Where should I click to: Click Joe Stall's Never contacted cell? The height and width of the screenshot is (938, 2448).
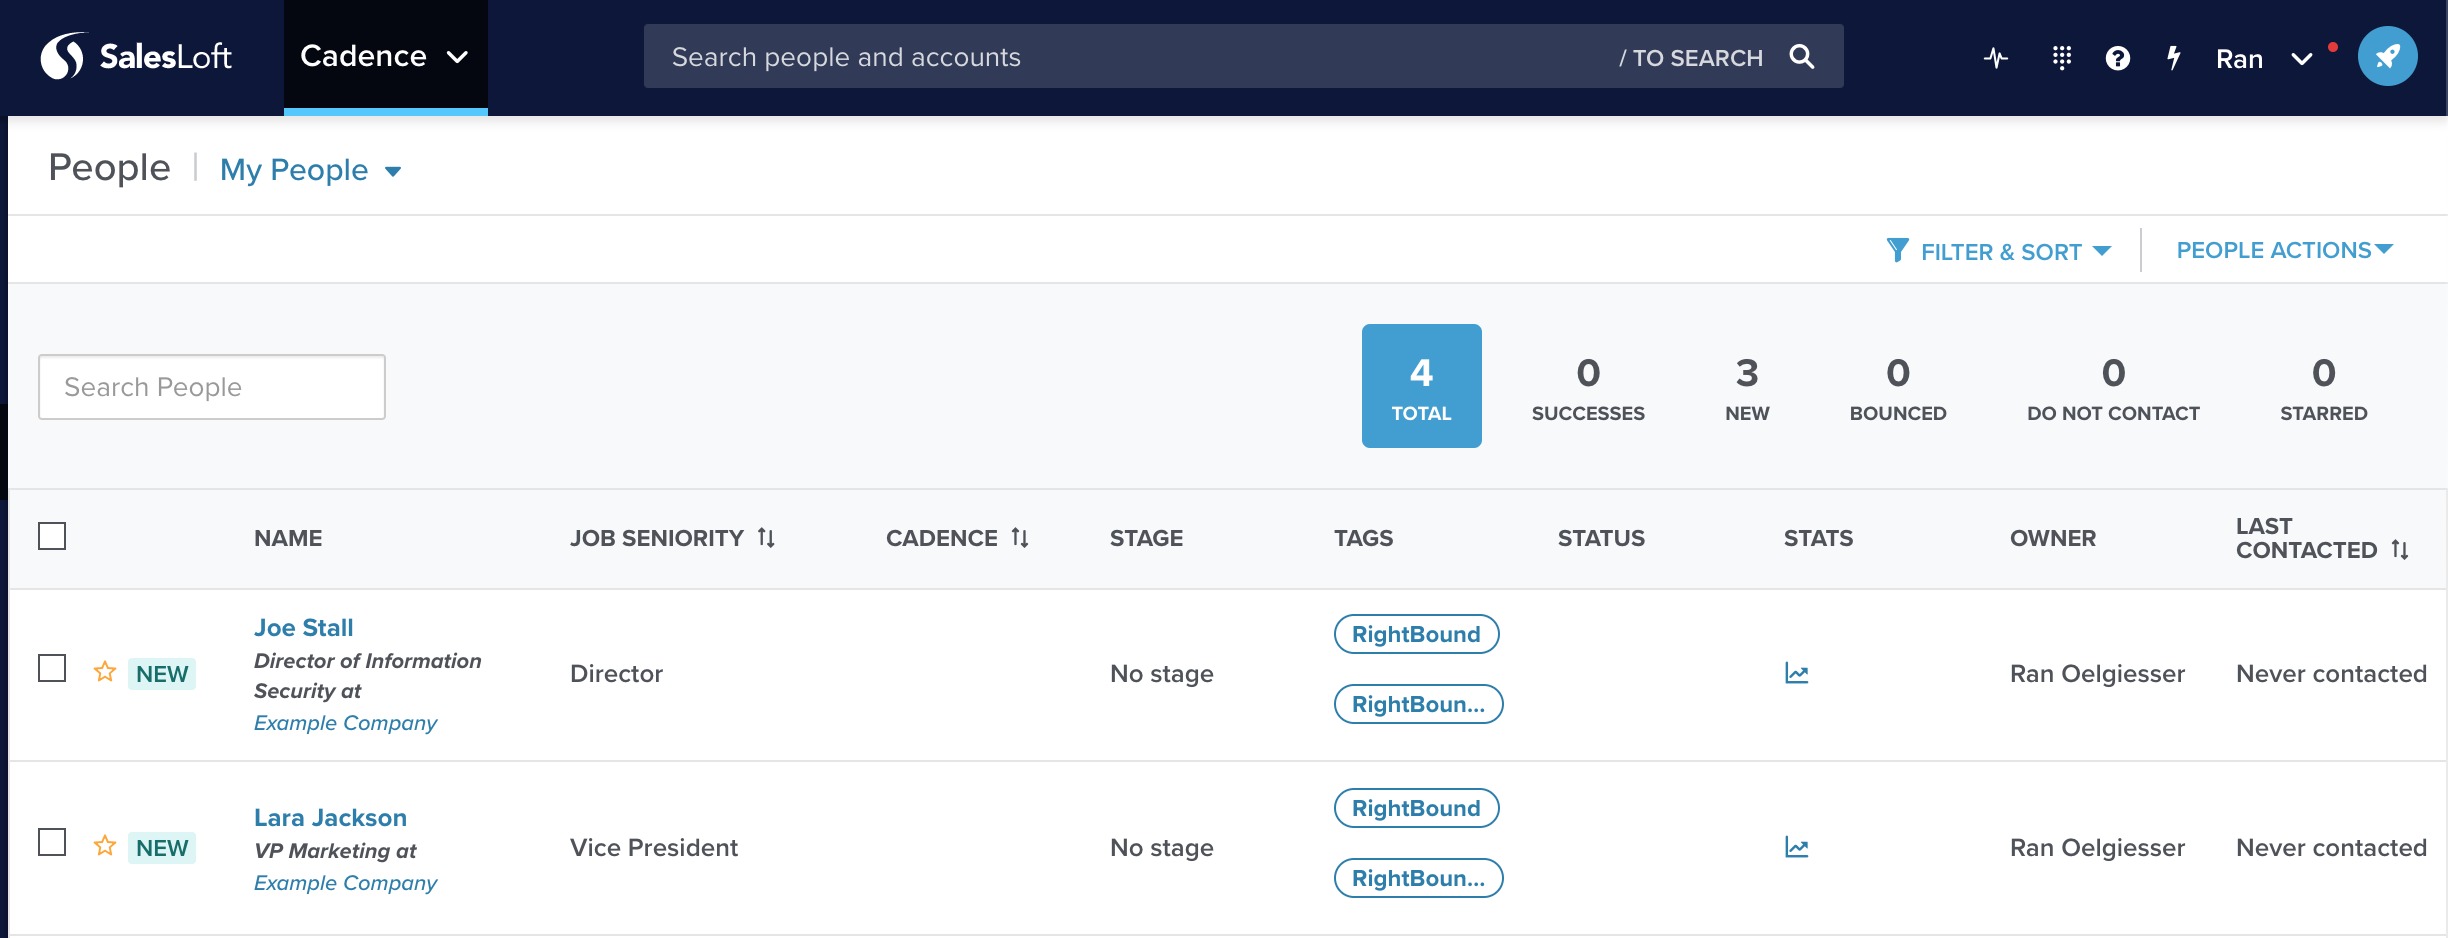pos(2331,674)
